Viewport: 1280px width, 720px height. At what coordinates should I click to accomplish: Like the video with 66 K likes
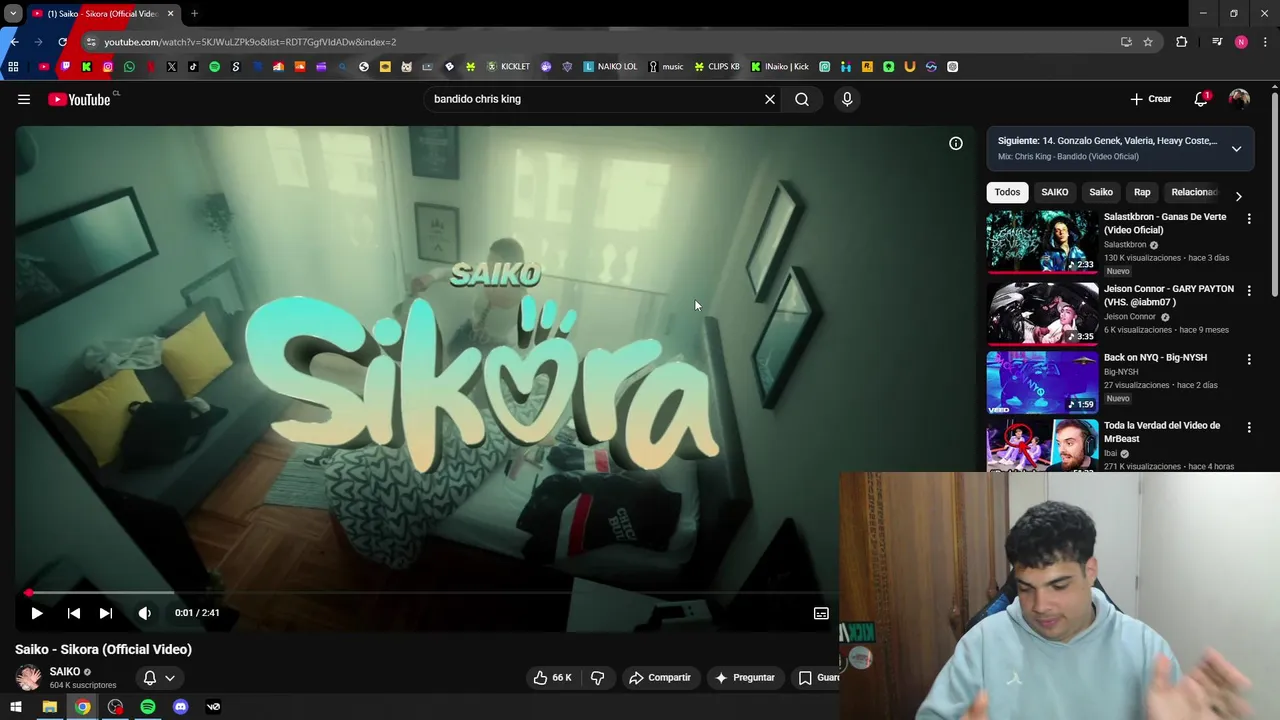coord(552,677)
